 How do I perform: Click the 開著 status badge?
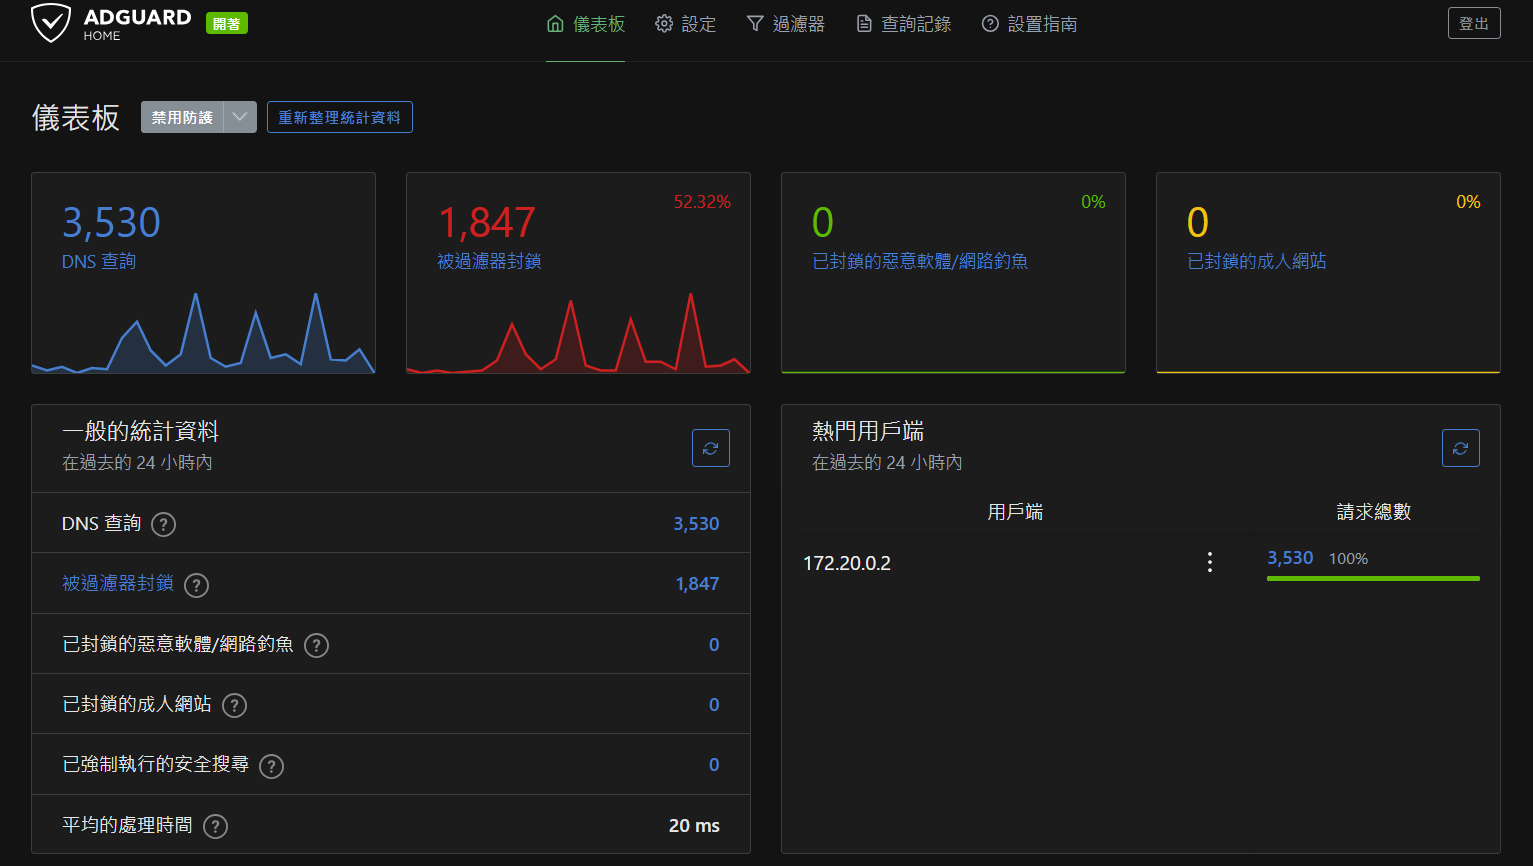(x=227, y=23)
